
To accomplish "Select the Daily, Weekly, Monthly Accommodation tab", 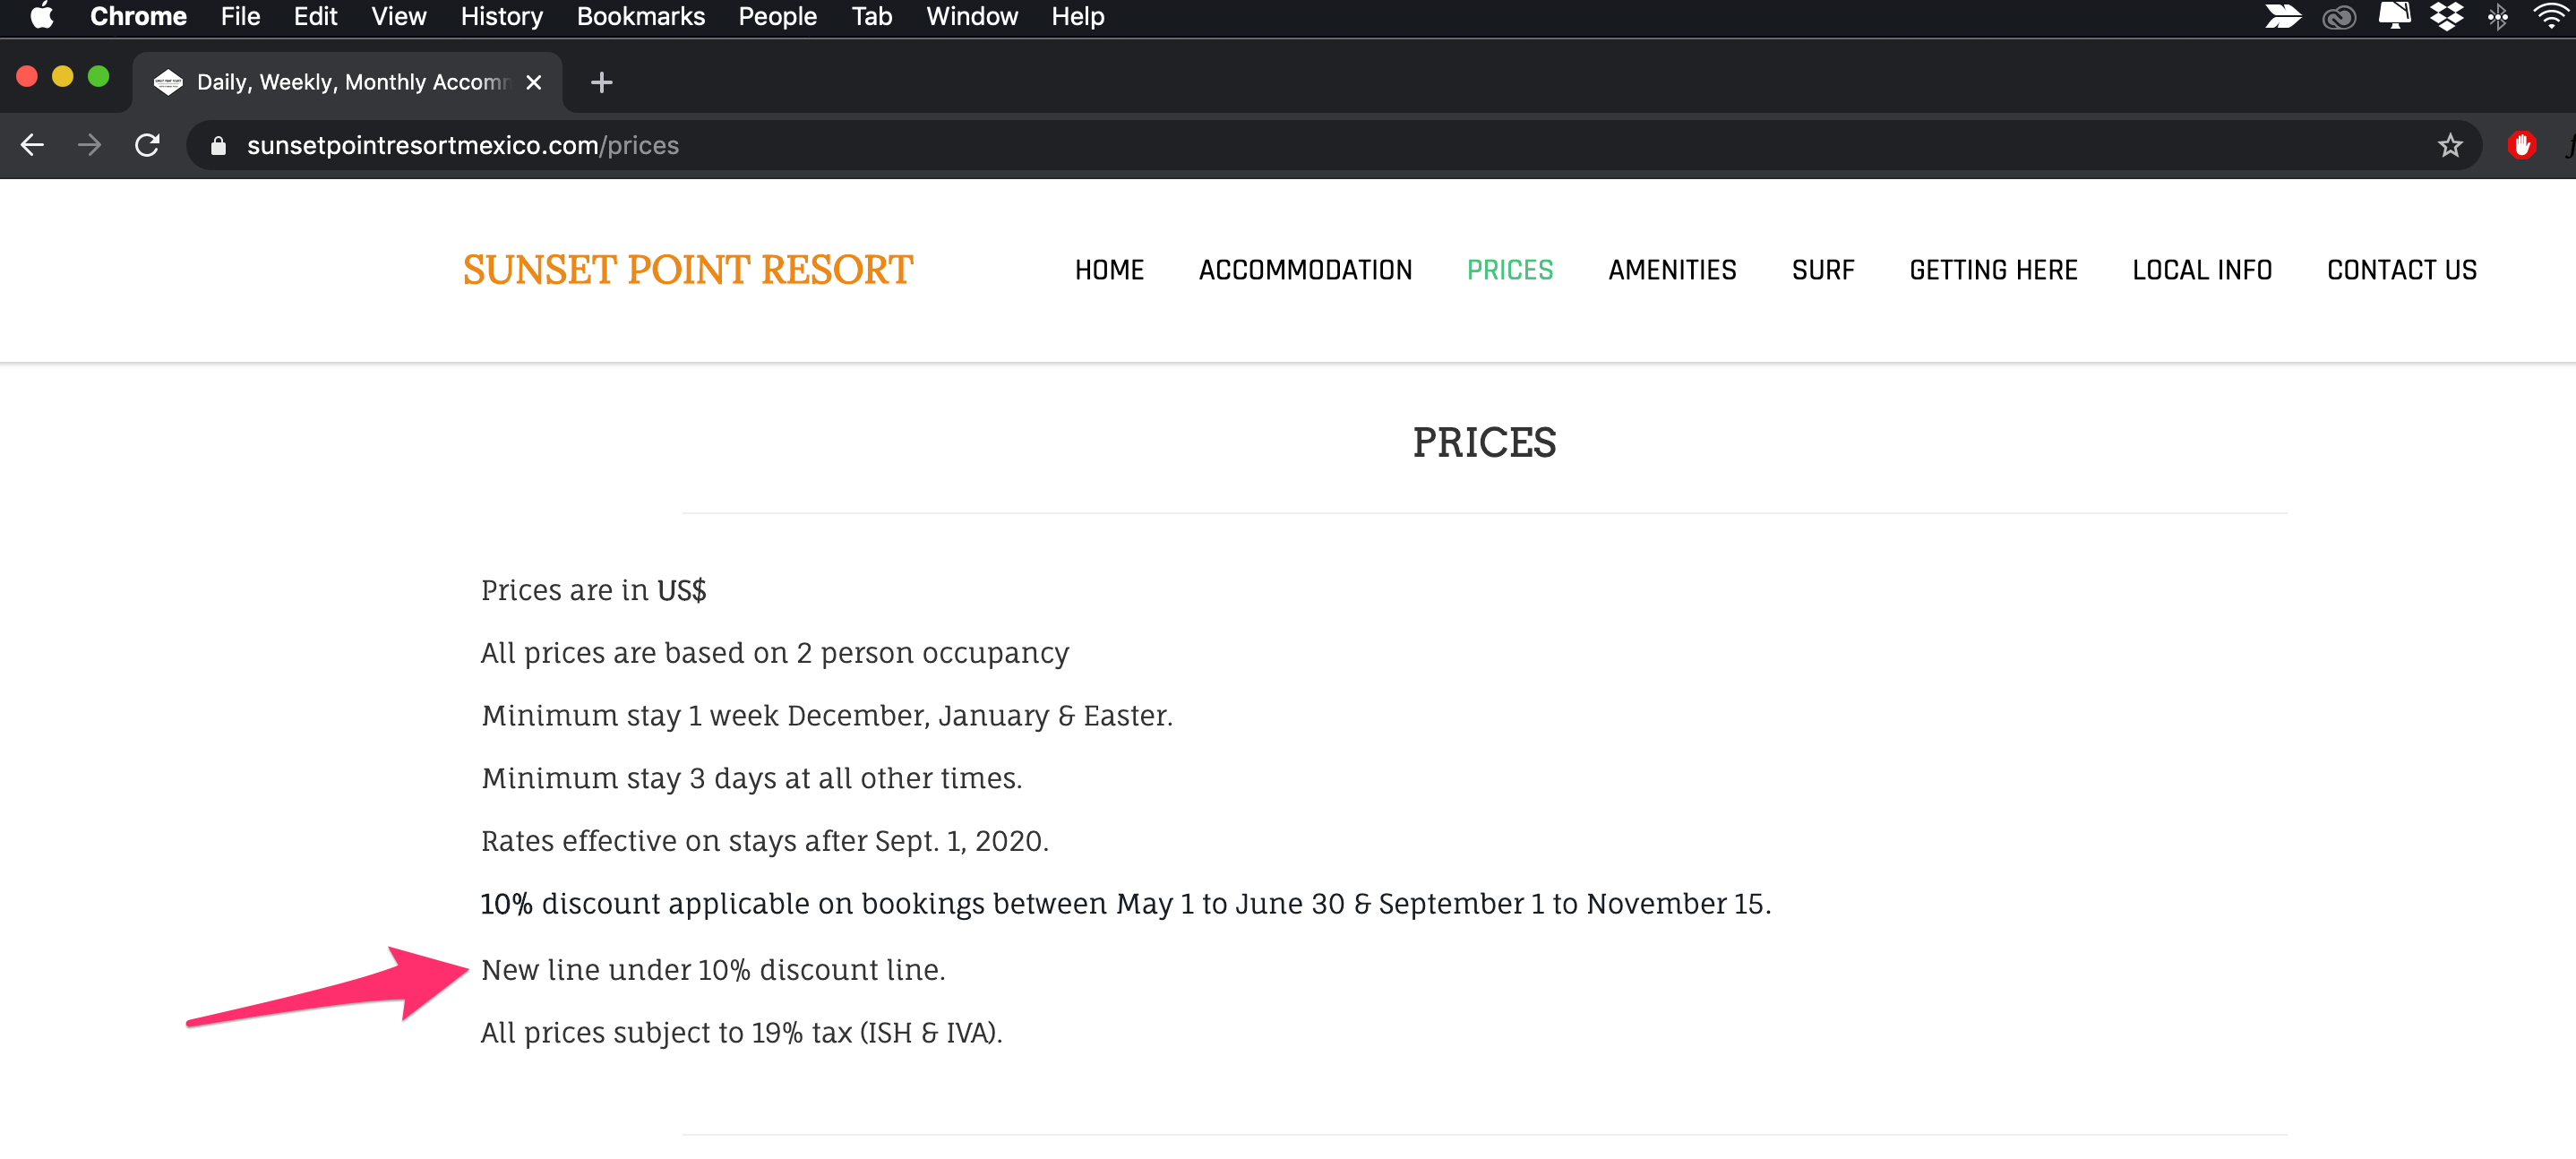I will pos(346,82).
